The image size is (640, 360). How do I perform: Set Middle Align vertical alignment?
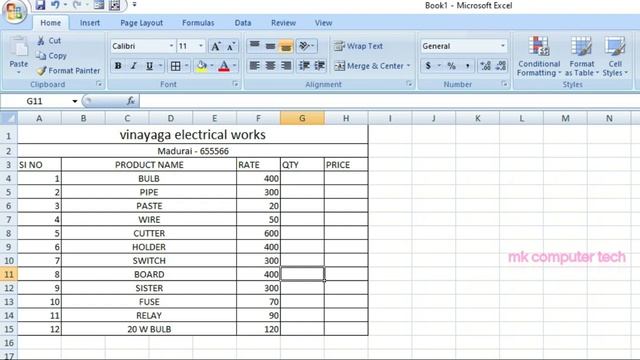pos(270,46)
